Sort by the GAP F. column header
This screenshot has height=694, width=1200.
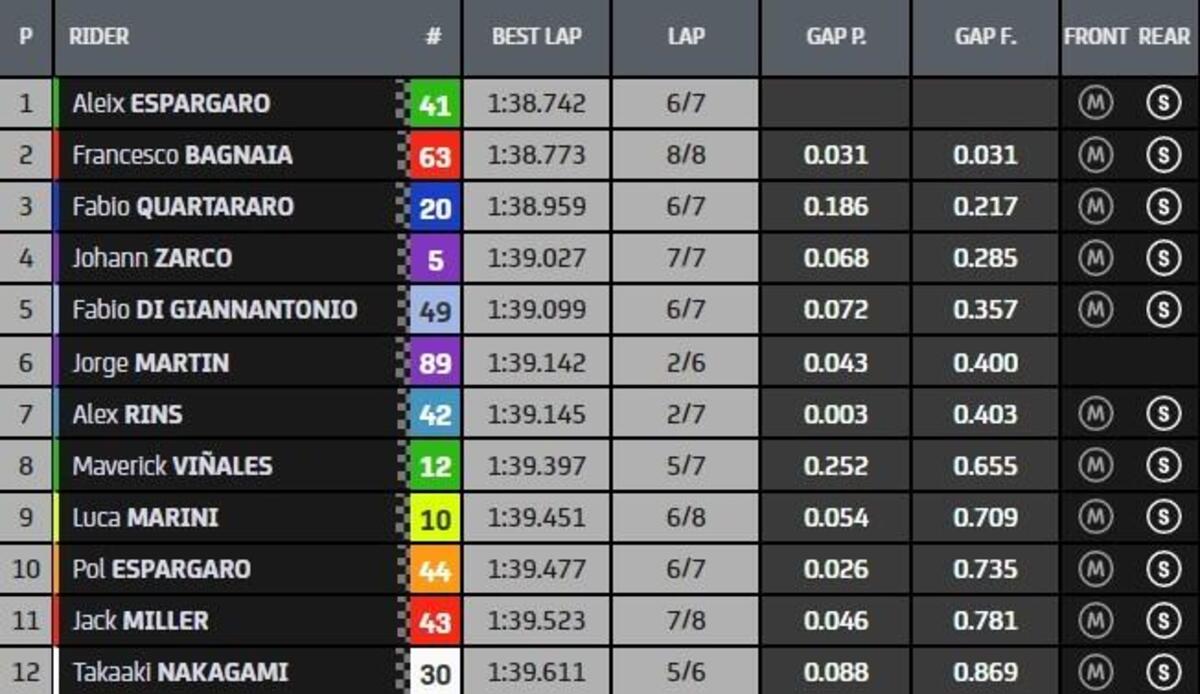coord(985,37)
